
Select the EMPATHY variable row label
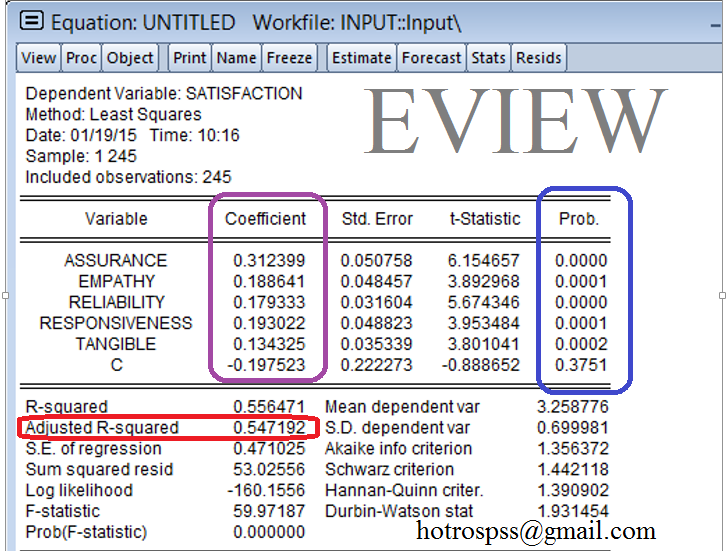[x=116, y=281]
